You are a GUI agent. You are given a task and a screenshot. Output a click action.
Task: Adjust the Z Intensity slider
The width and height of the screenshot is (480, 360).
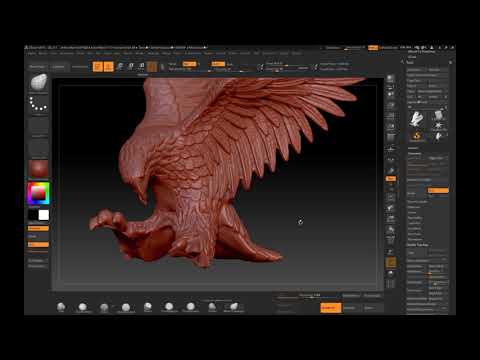tap(230, 70)
